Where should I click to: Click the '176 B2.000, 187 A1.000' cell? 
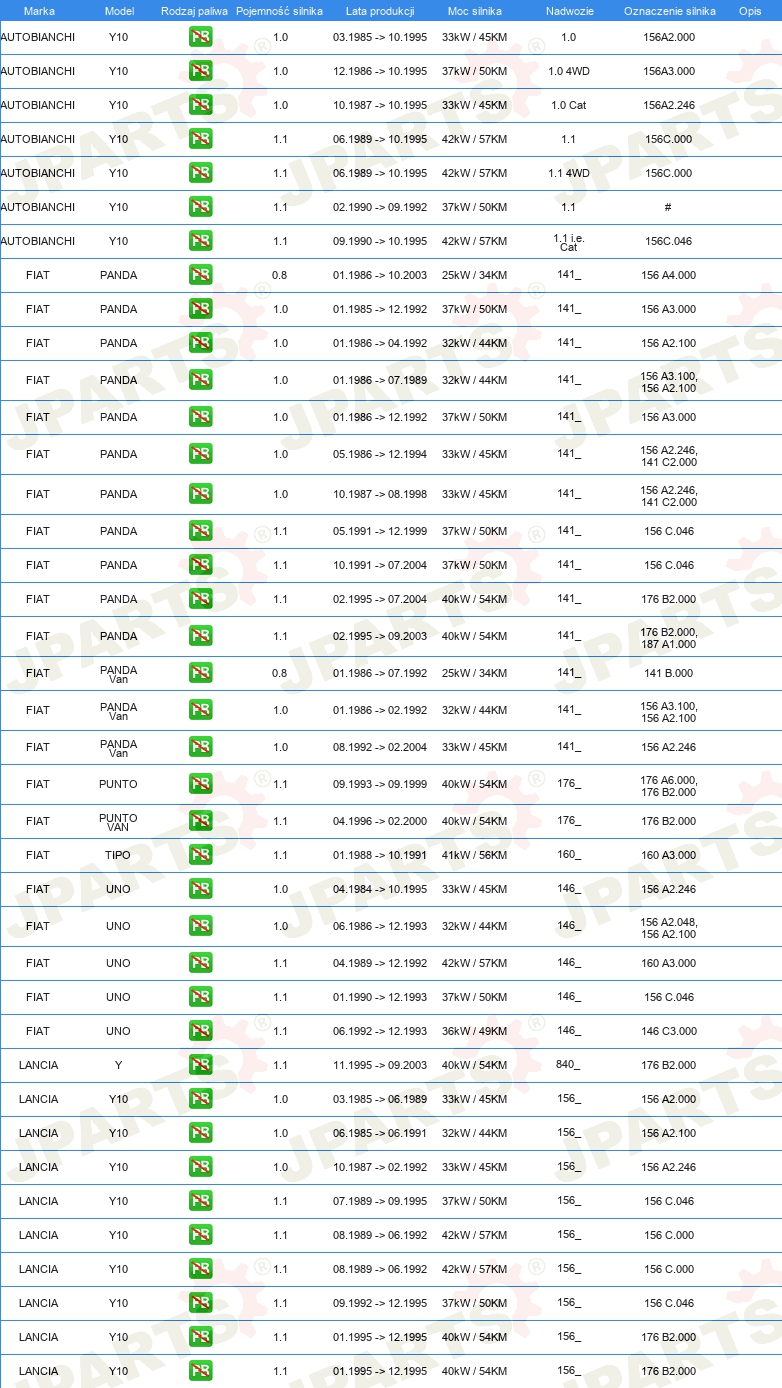(x=669, y=638)
